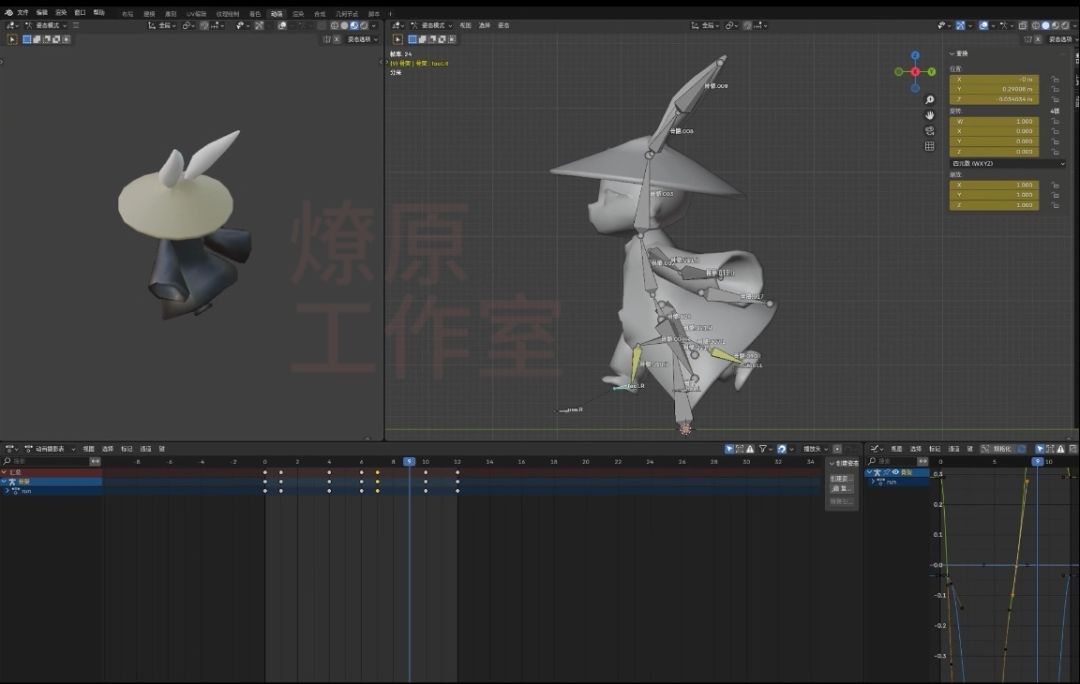Image resolution: width=1080 pixels, height=684 pixels.
Task: Click the Scale X value field
Action: click(994, 185)
